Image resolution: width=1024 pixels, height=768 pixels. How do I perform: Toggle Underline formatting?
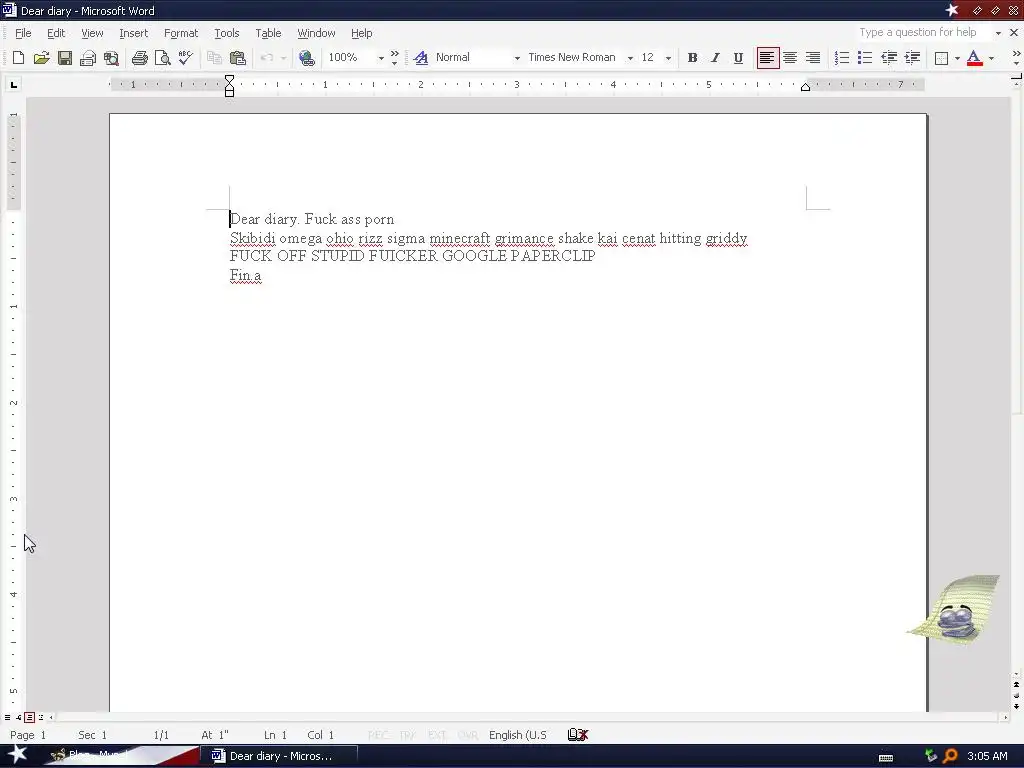(738, 58)
